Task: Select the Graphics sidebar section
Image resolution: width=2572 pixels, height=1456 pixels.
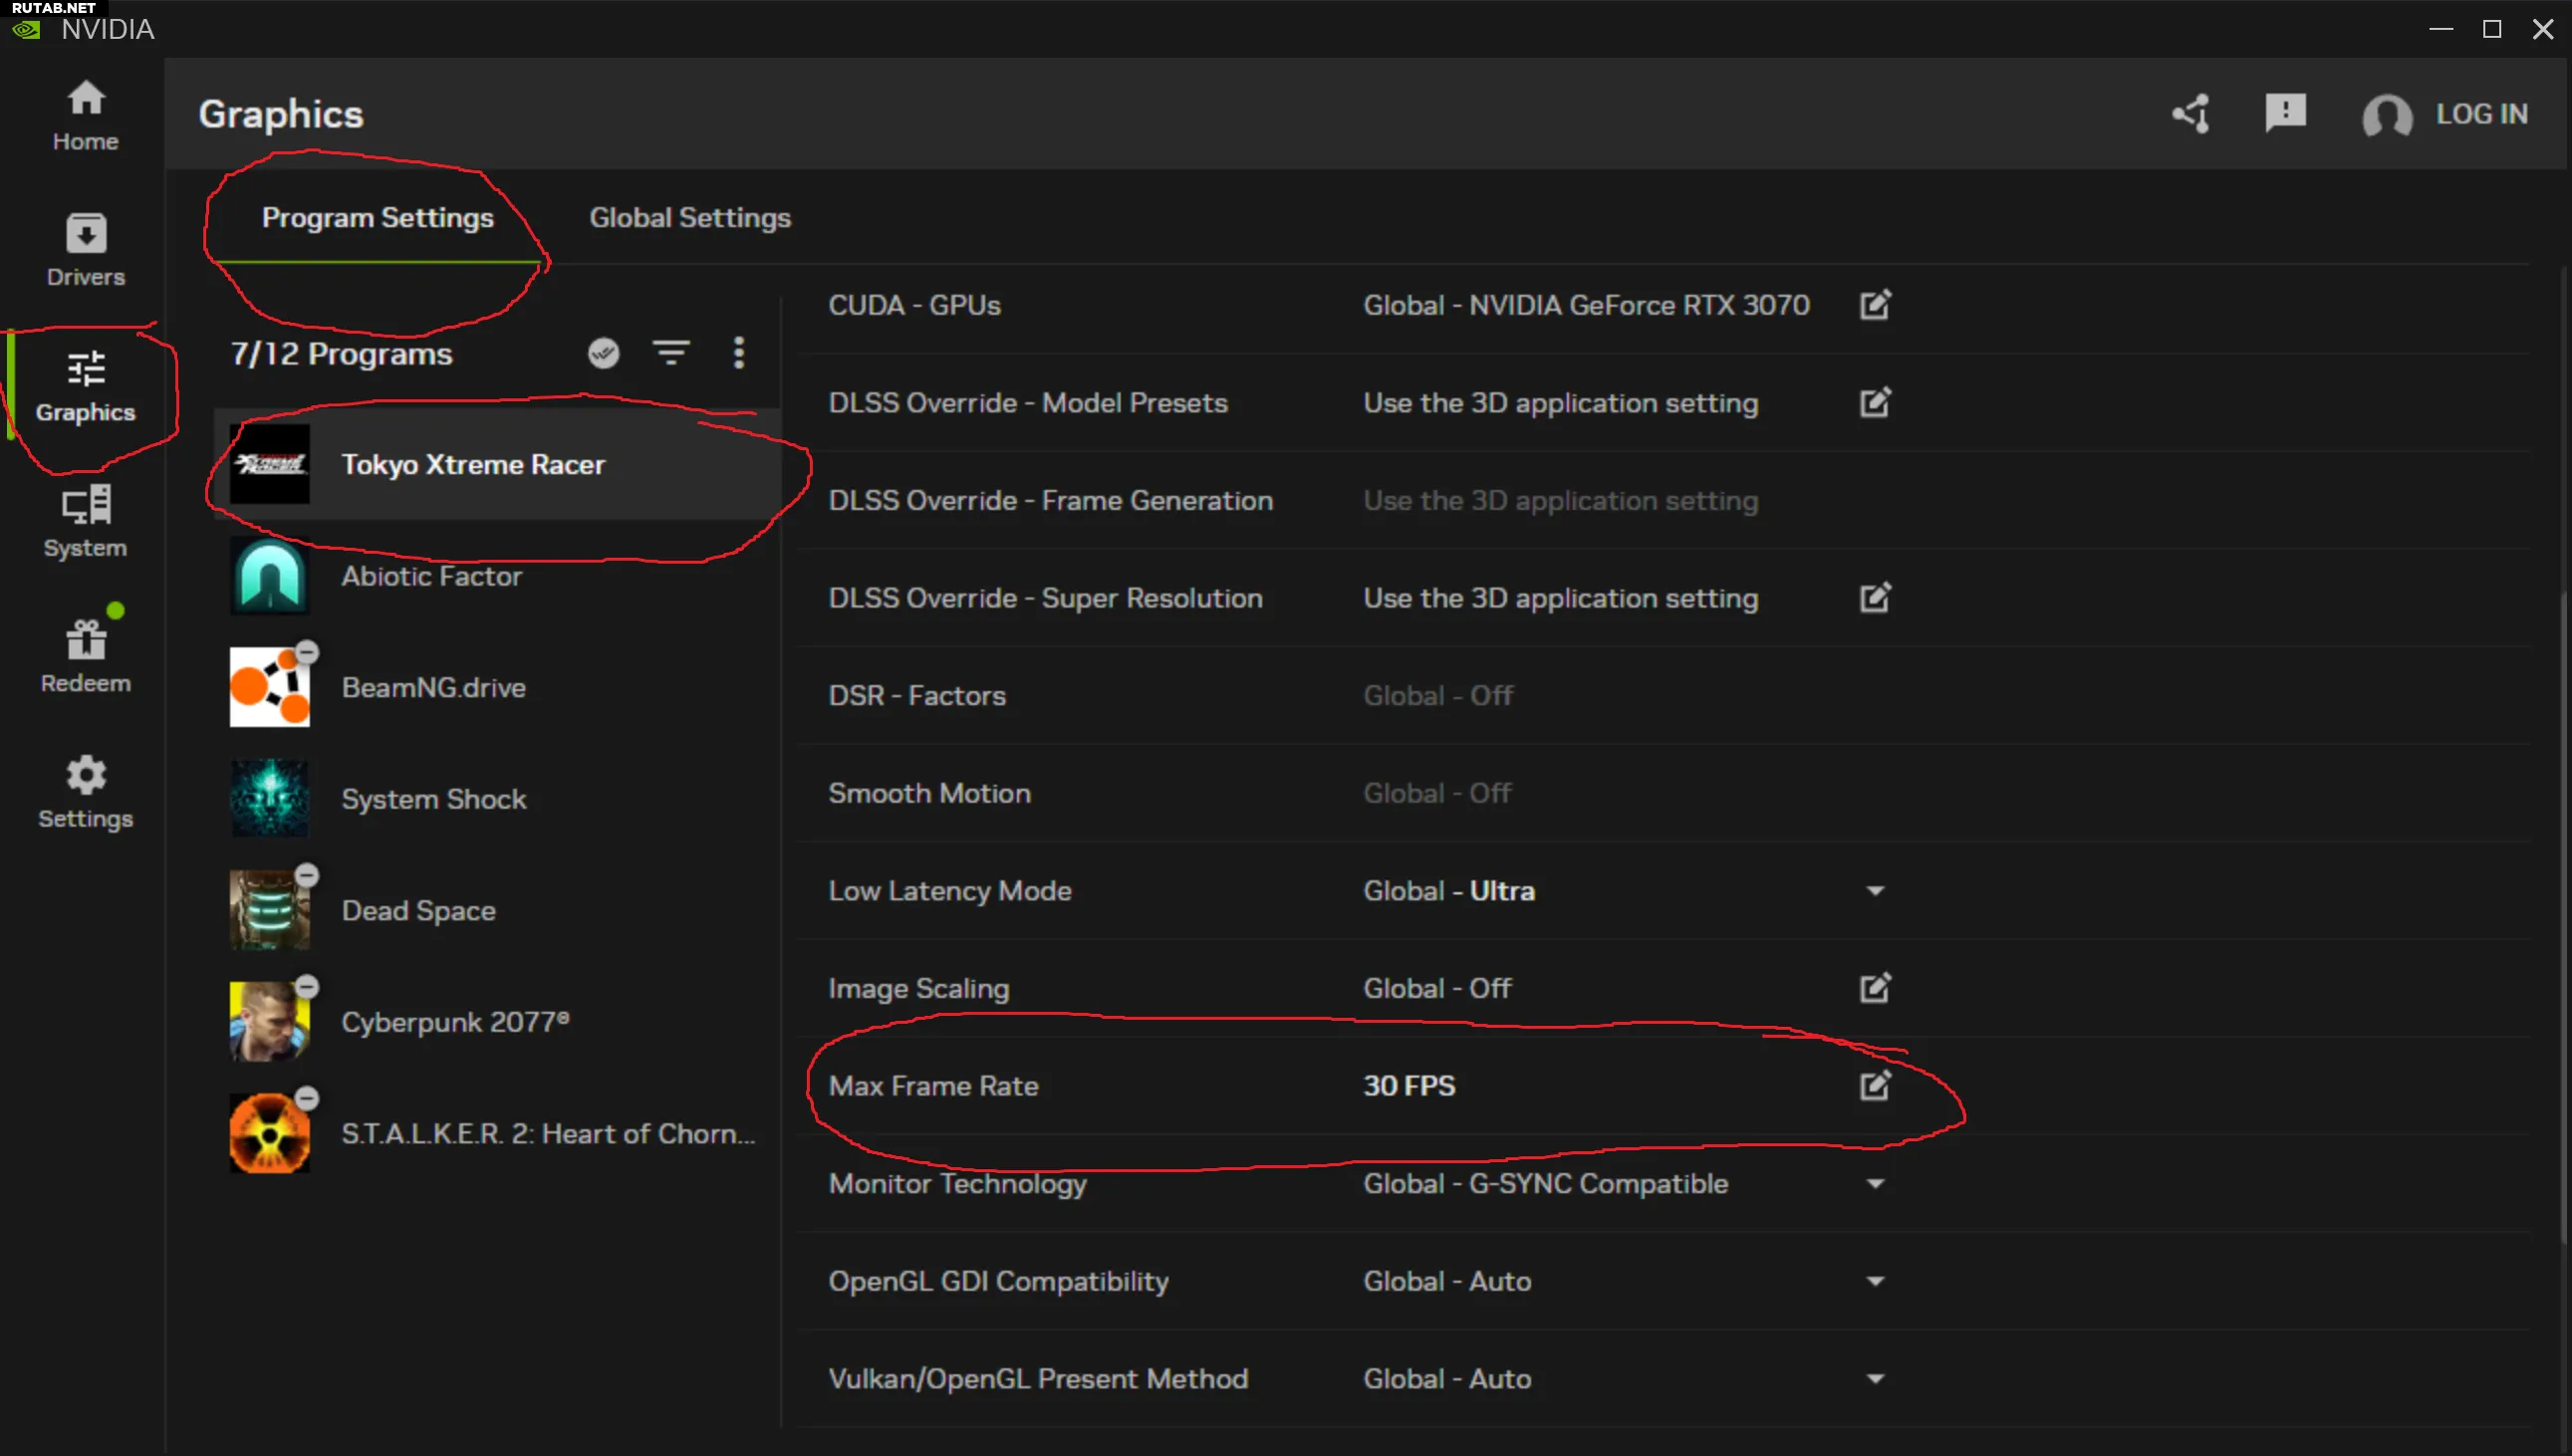Action: point(85,387)
